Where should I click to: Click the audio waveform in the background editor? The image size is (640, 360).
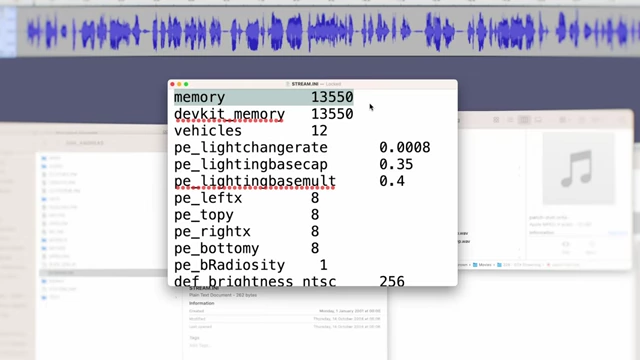(x=327, y=31)
